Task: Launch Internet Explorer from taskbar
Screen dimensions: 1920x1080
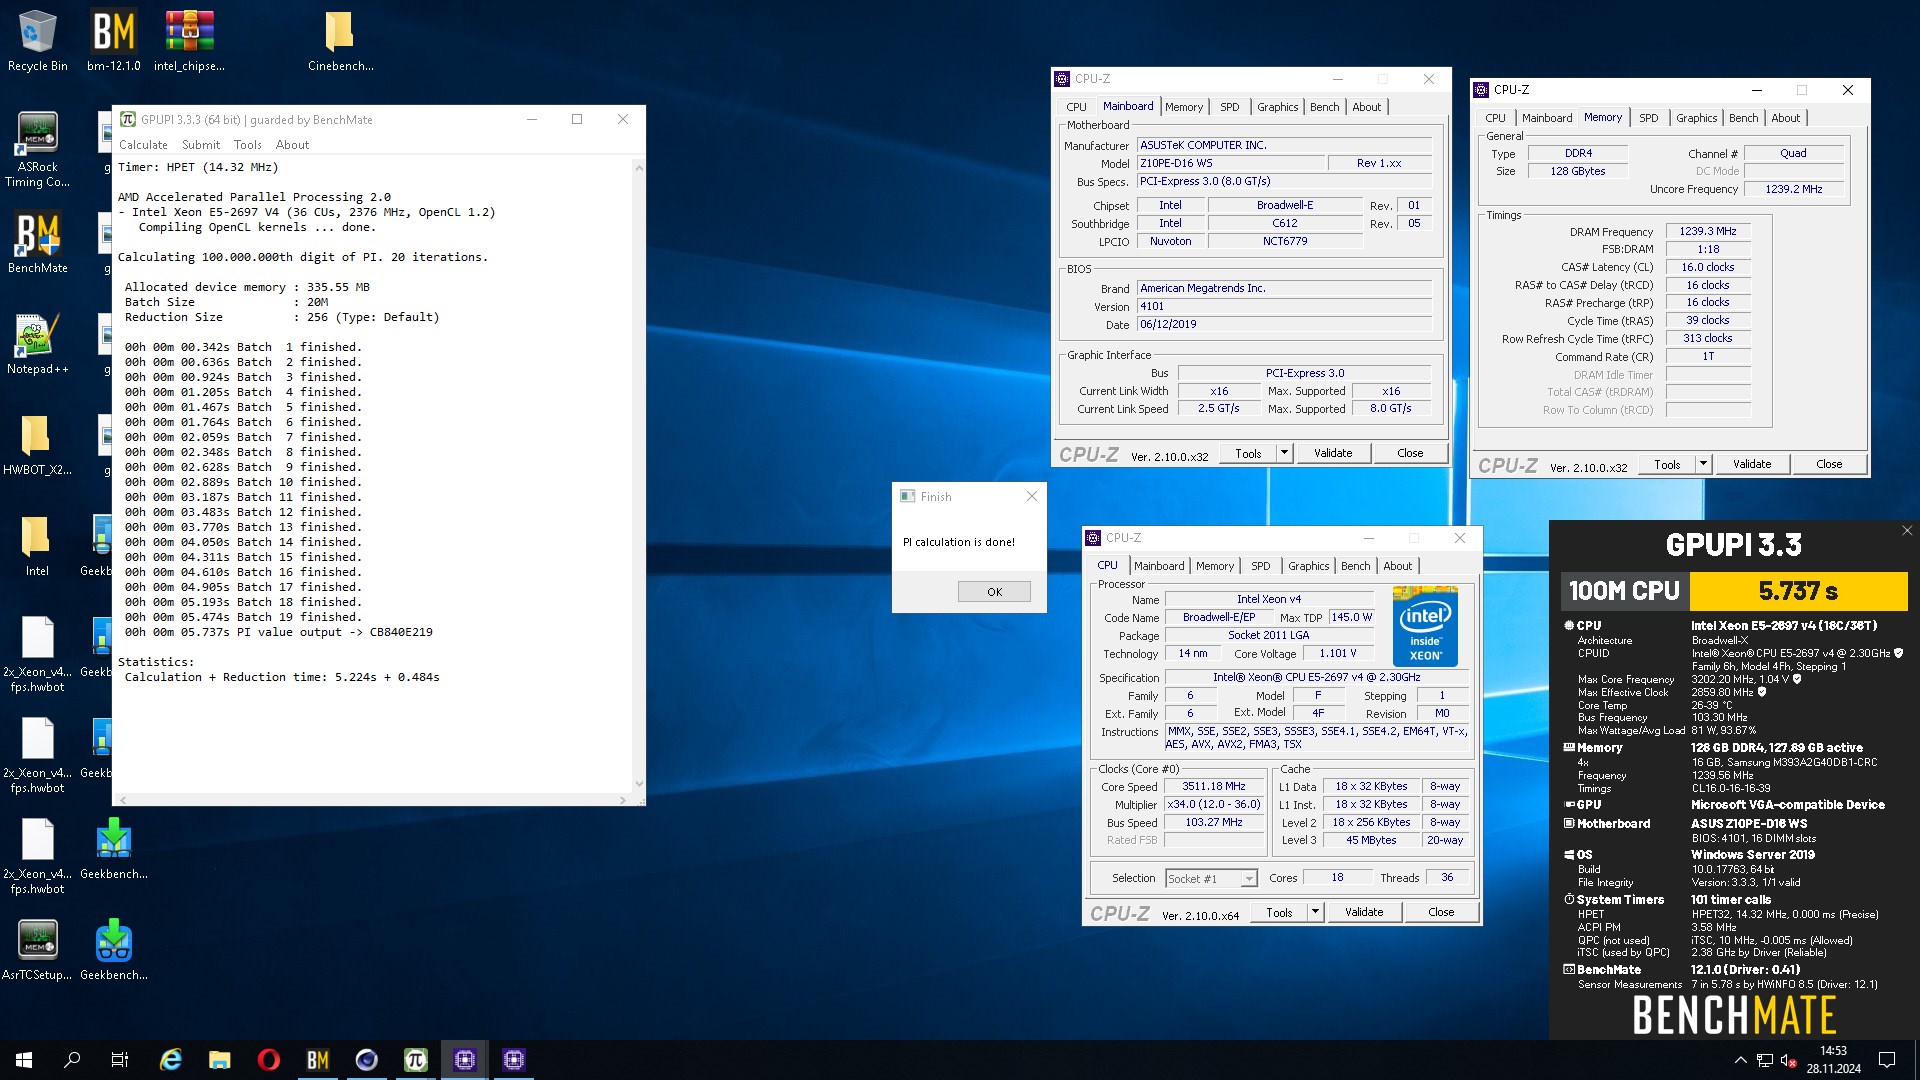Action: [171, 1060]
